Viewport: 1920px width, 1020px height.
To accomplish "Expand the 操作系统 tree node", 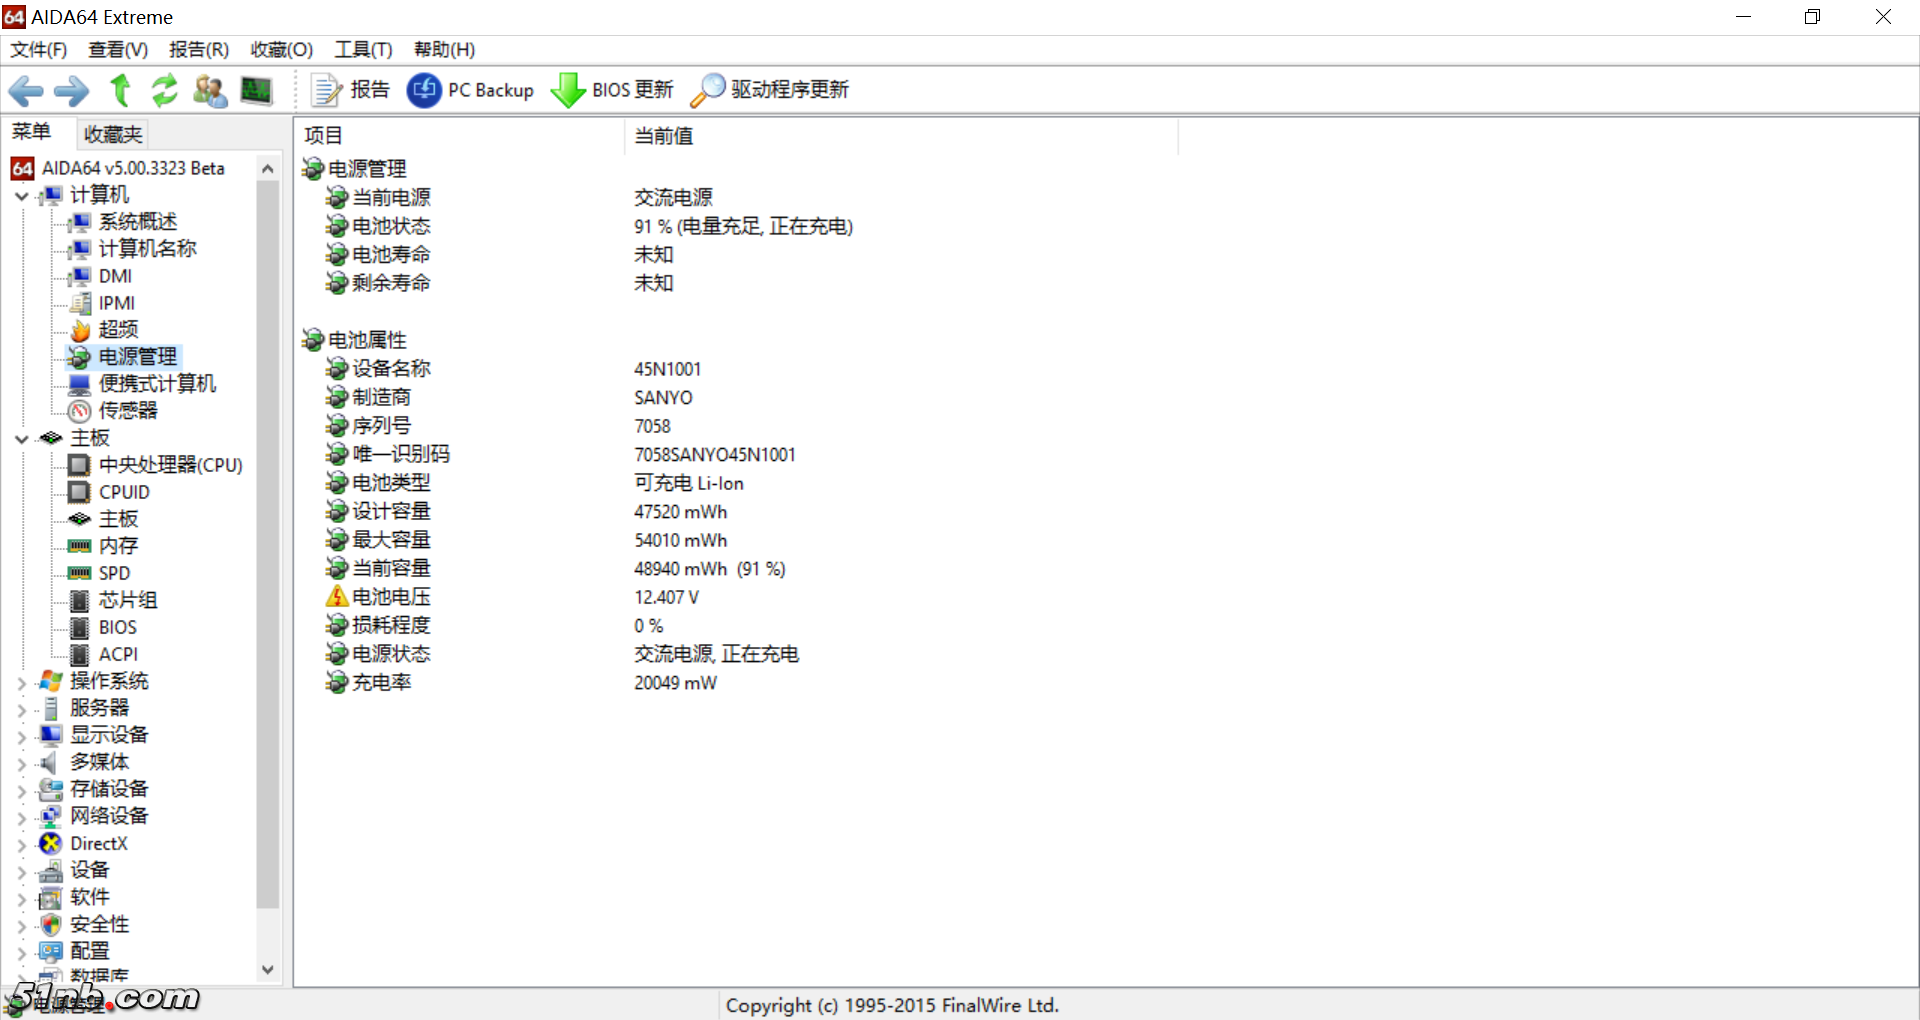I will click(21, 683).
